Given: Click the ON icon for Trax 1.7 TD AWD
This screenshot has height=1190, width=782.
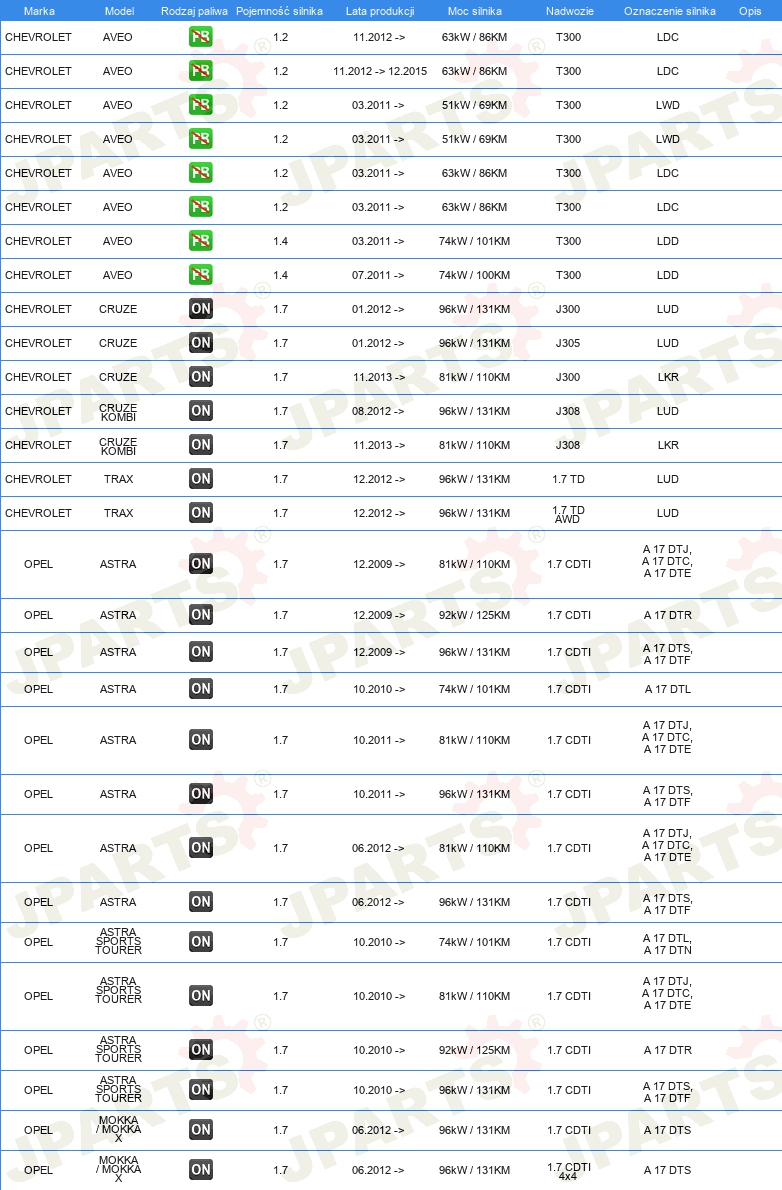Looking at the screenshot, I should click(x=200, y=512).
